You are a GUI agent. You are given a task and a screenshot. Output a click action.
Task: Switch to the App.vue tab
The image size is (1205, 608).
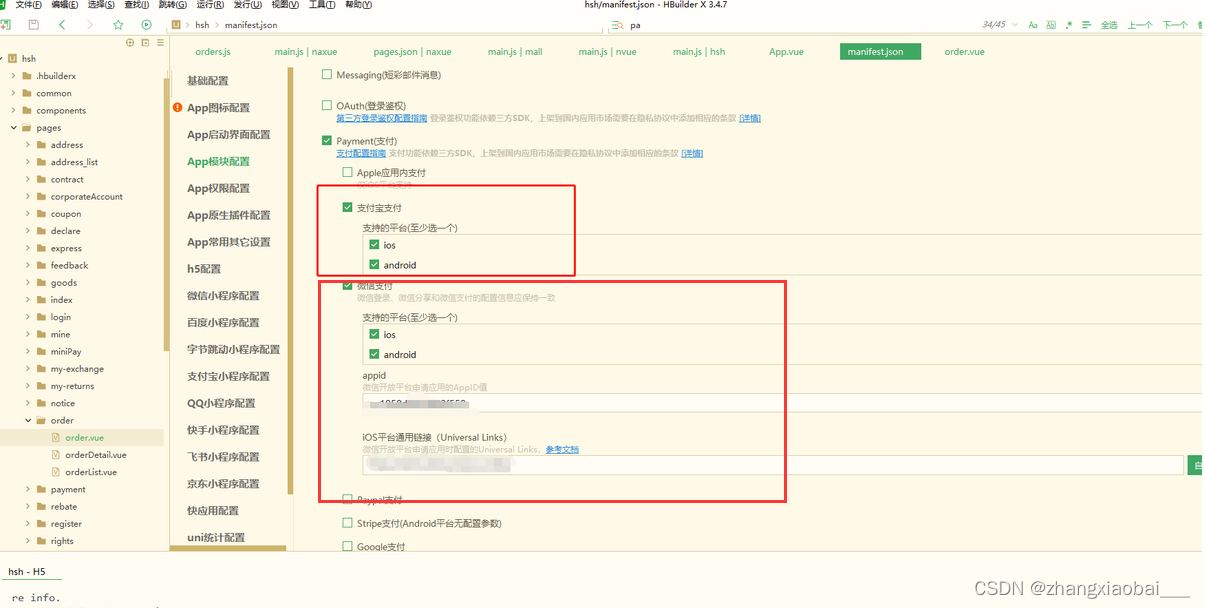coord(786,51)
